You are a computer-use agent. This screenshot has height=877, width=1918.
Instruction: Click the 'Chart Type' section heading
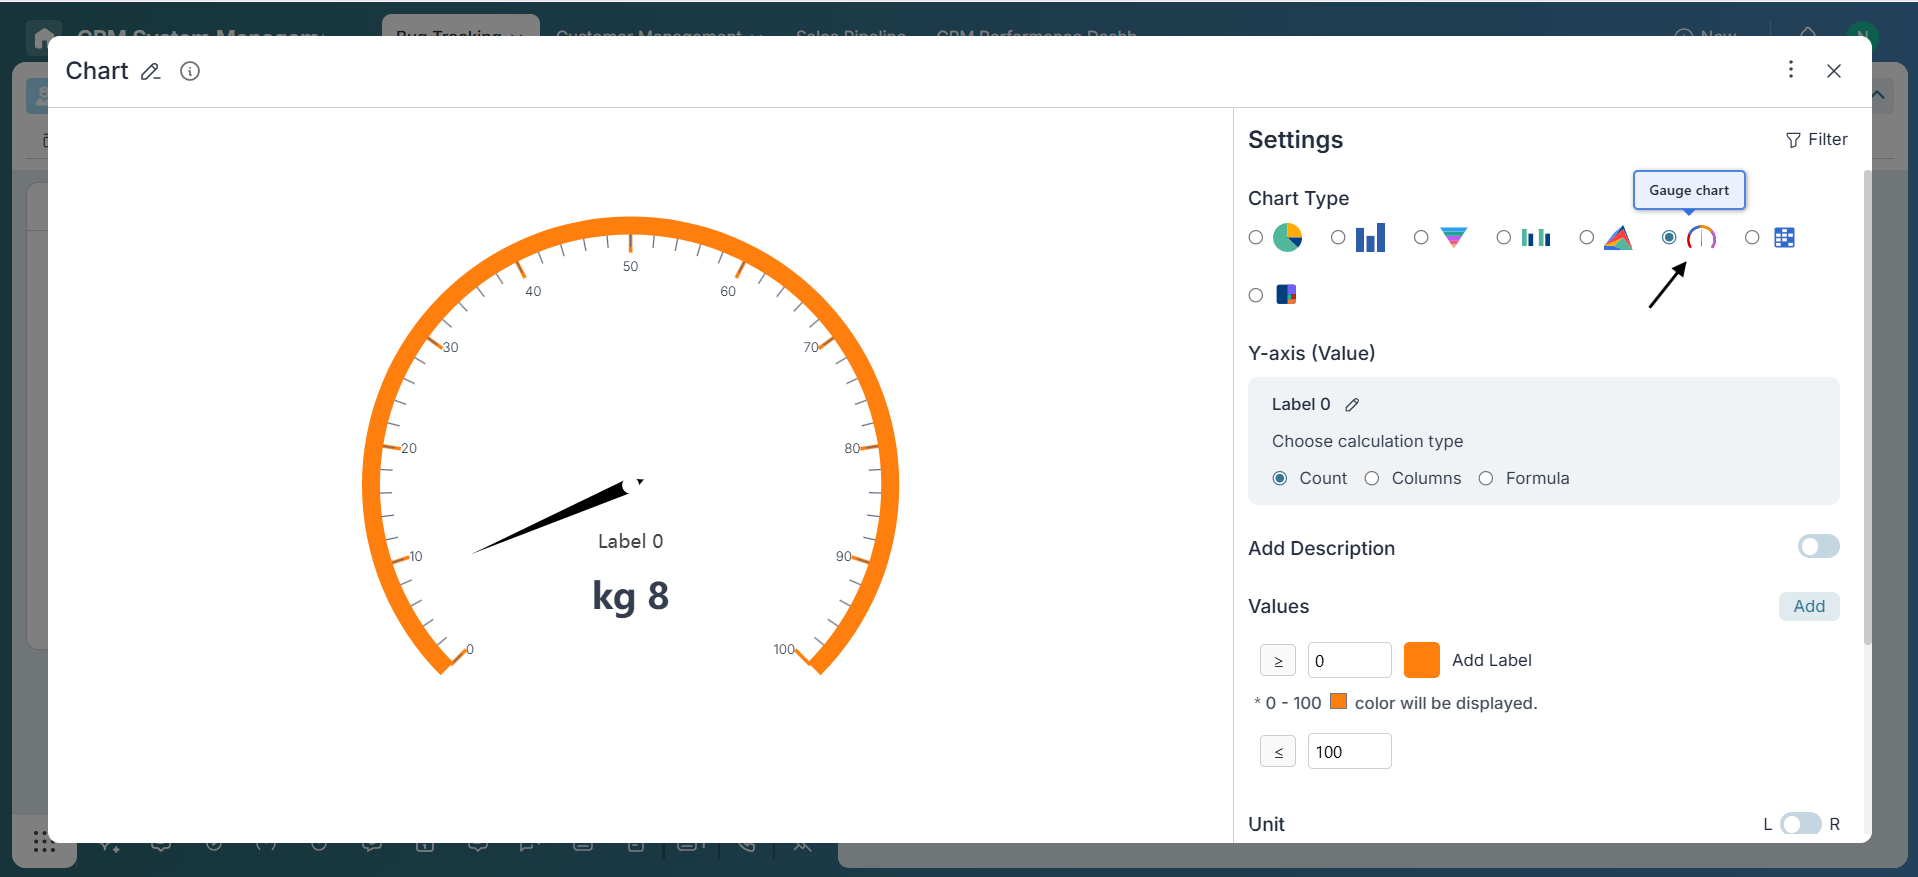[1298, 198]
